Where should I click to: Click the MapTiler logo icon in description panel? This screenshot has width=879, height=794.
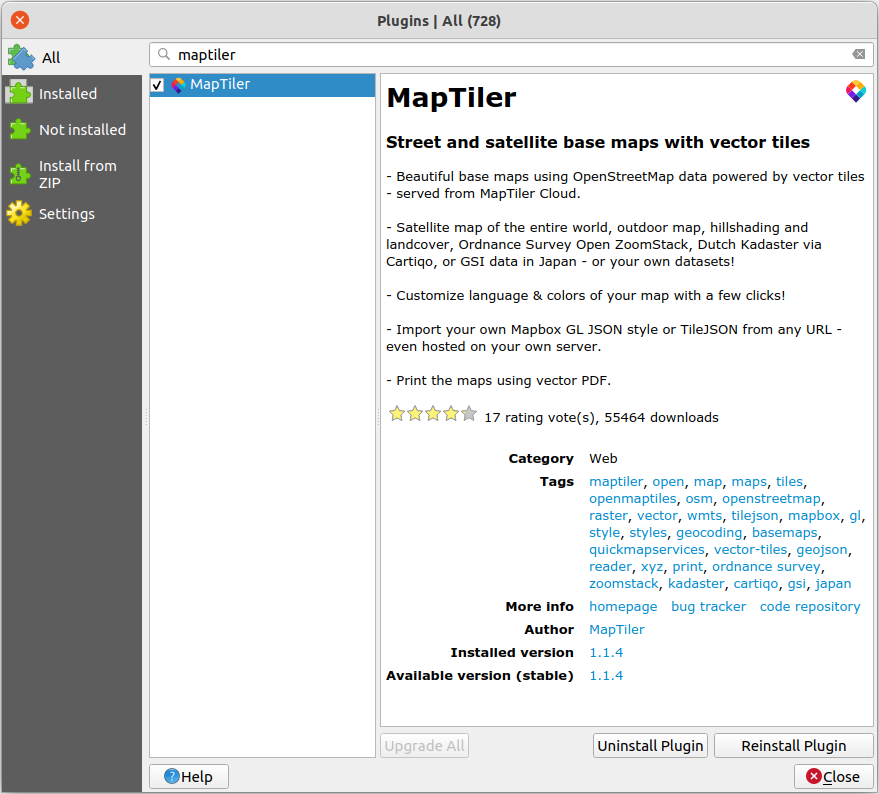point(855,92)
